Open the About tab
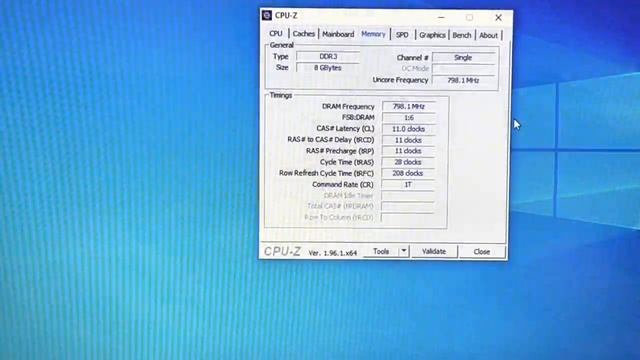640x360 pixels. click(488, 36)
